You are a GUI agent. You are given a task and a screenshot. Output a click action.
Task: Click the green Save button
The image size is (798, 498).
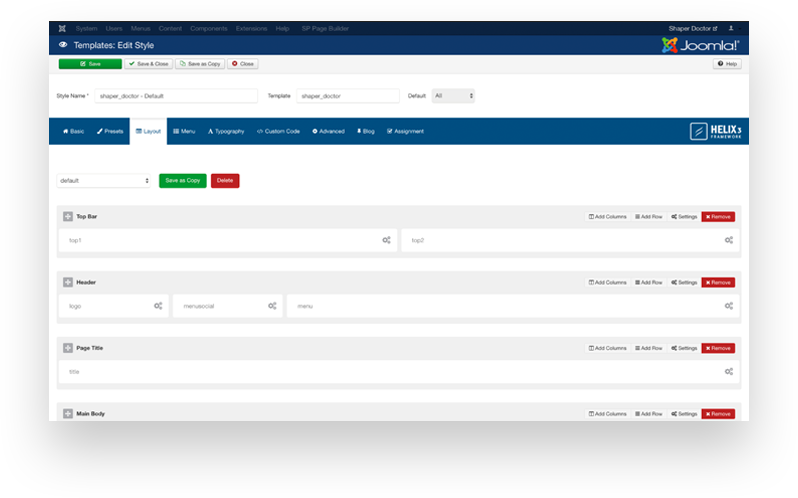point(90,63)
